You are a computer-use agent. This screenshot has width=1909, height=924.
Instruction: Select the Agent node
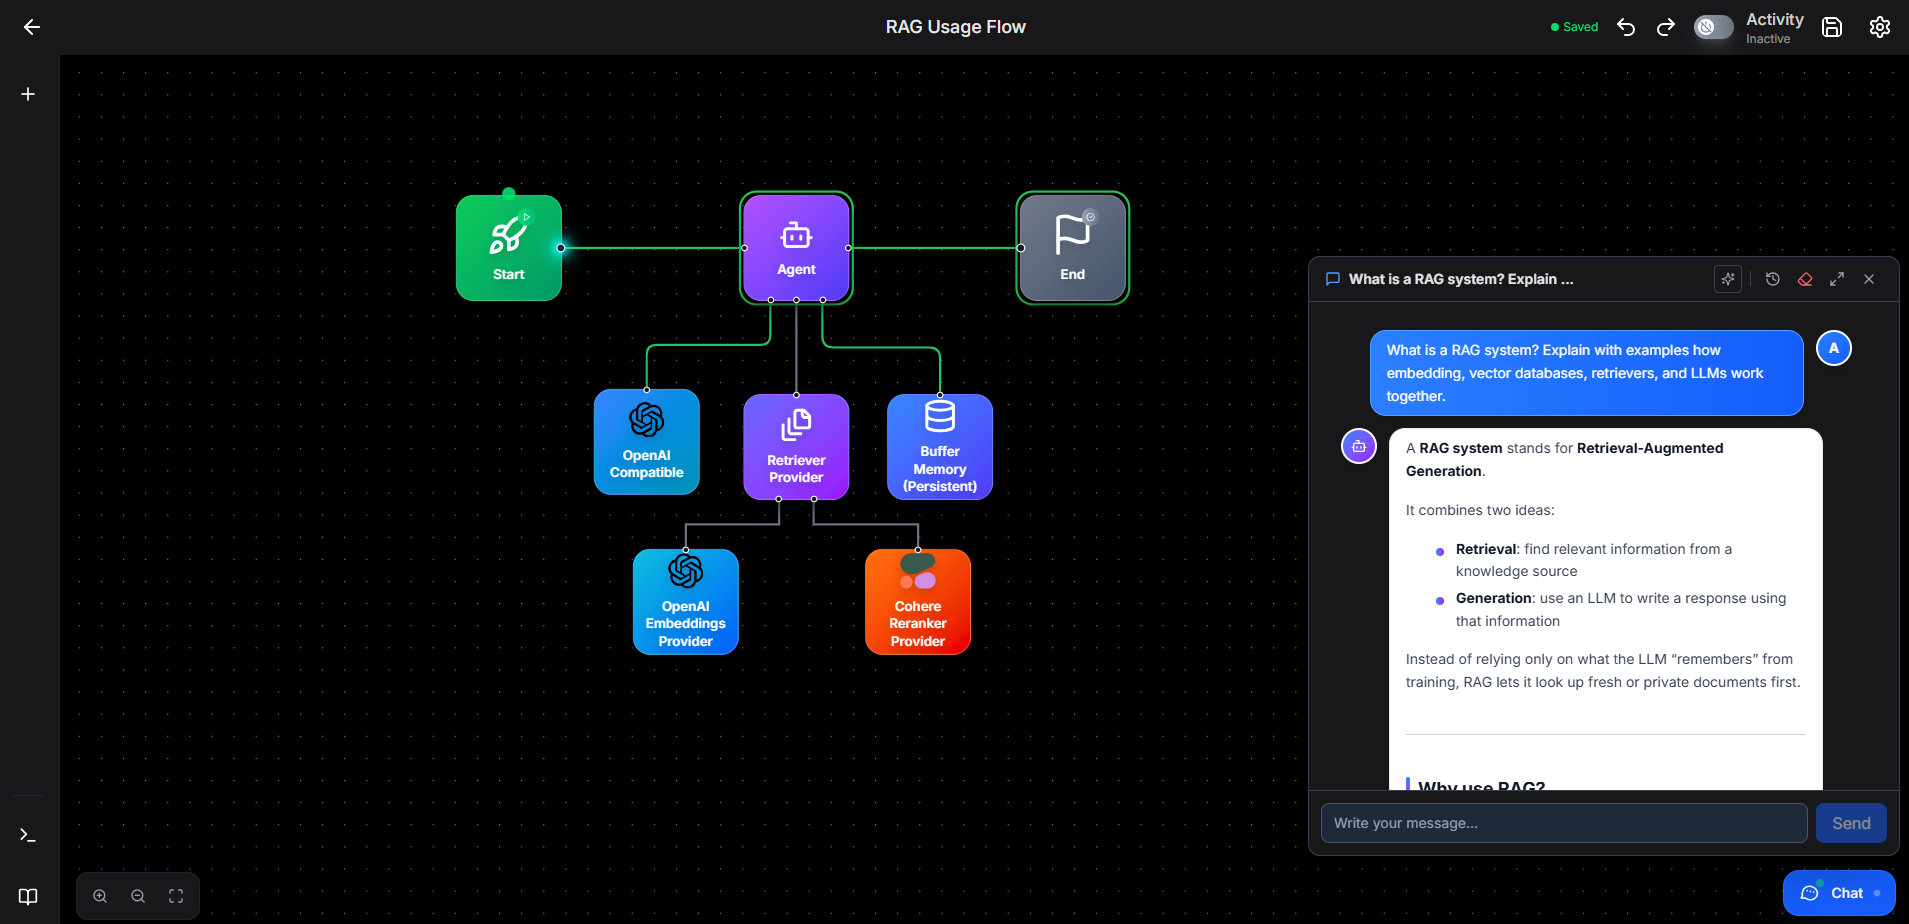[x=796, y=248]
